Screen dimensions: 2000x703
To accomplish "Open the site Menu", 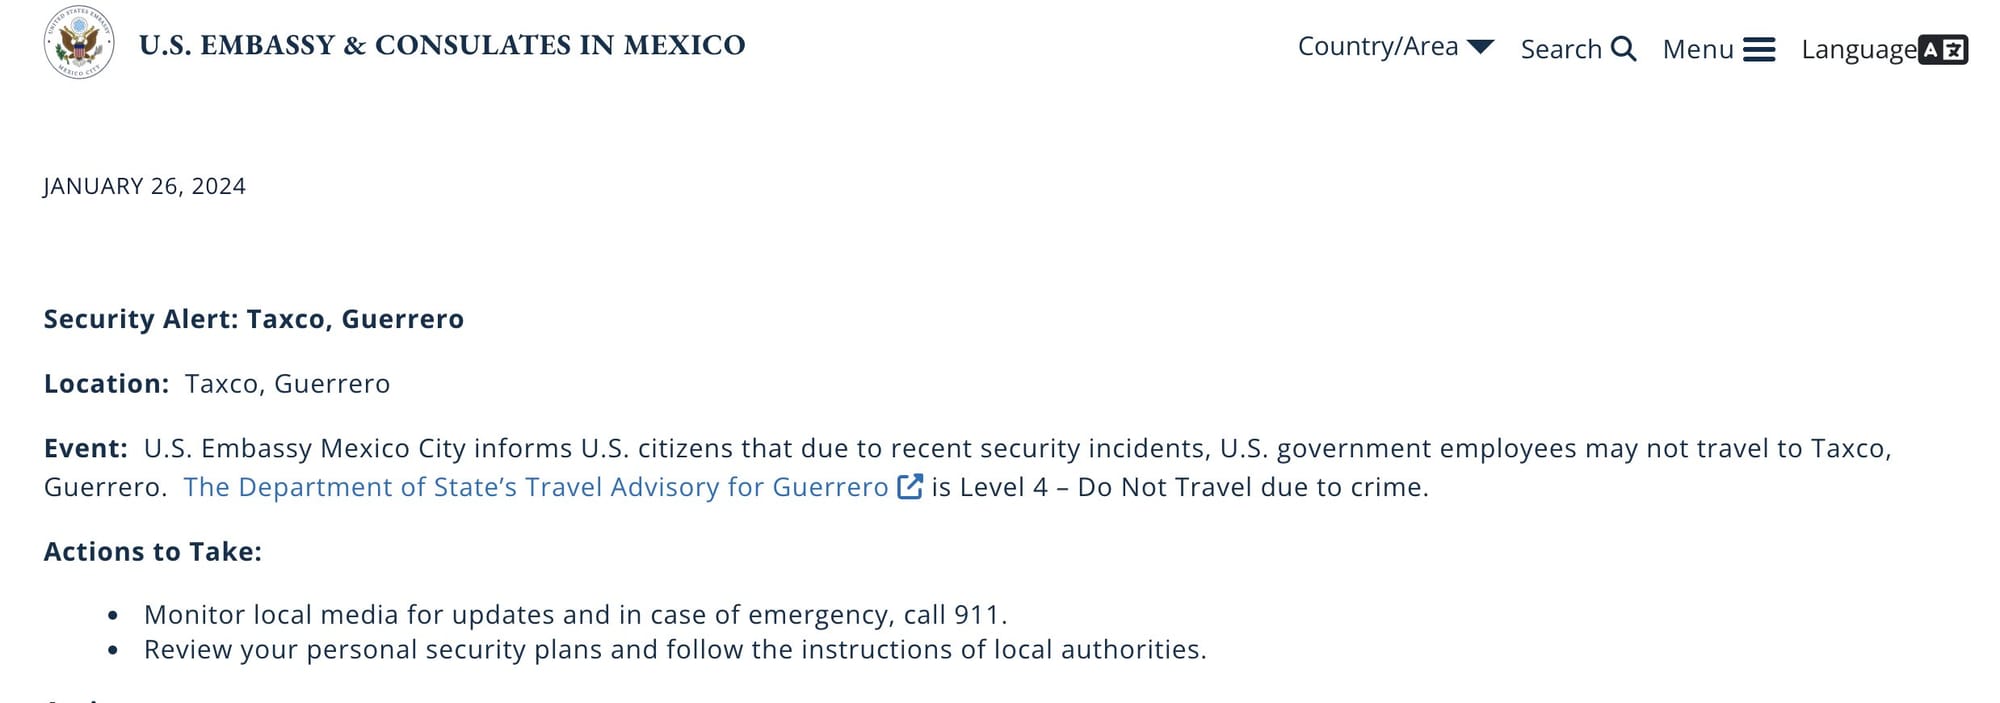I will (x=1697, y=49).
